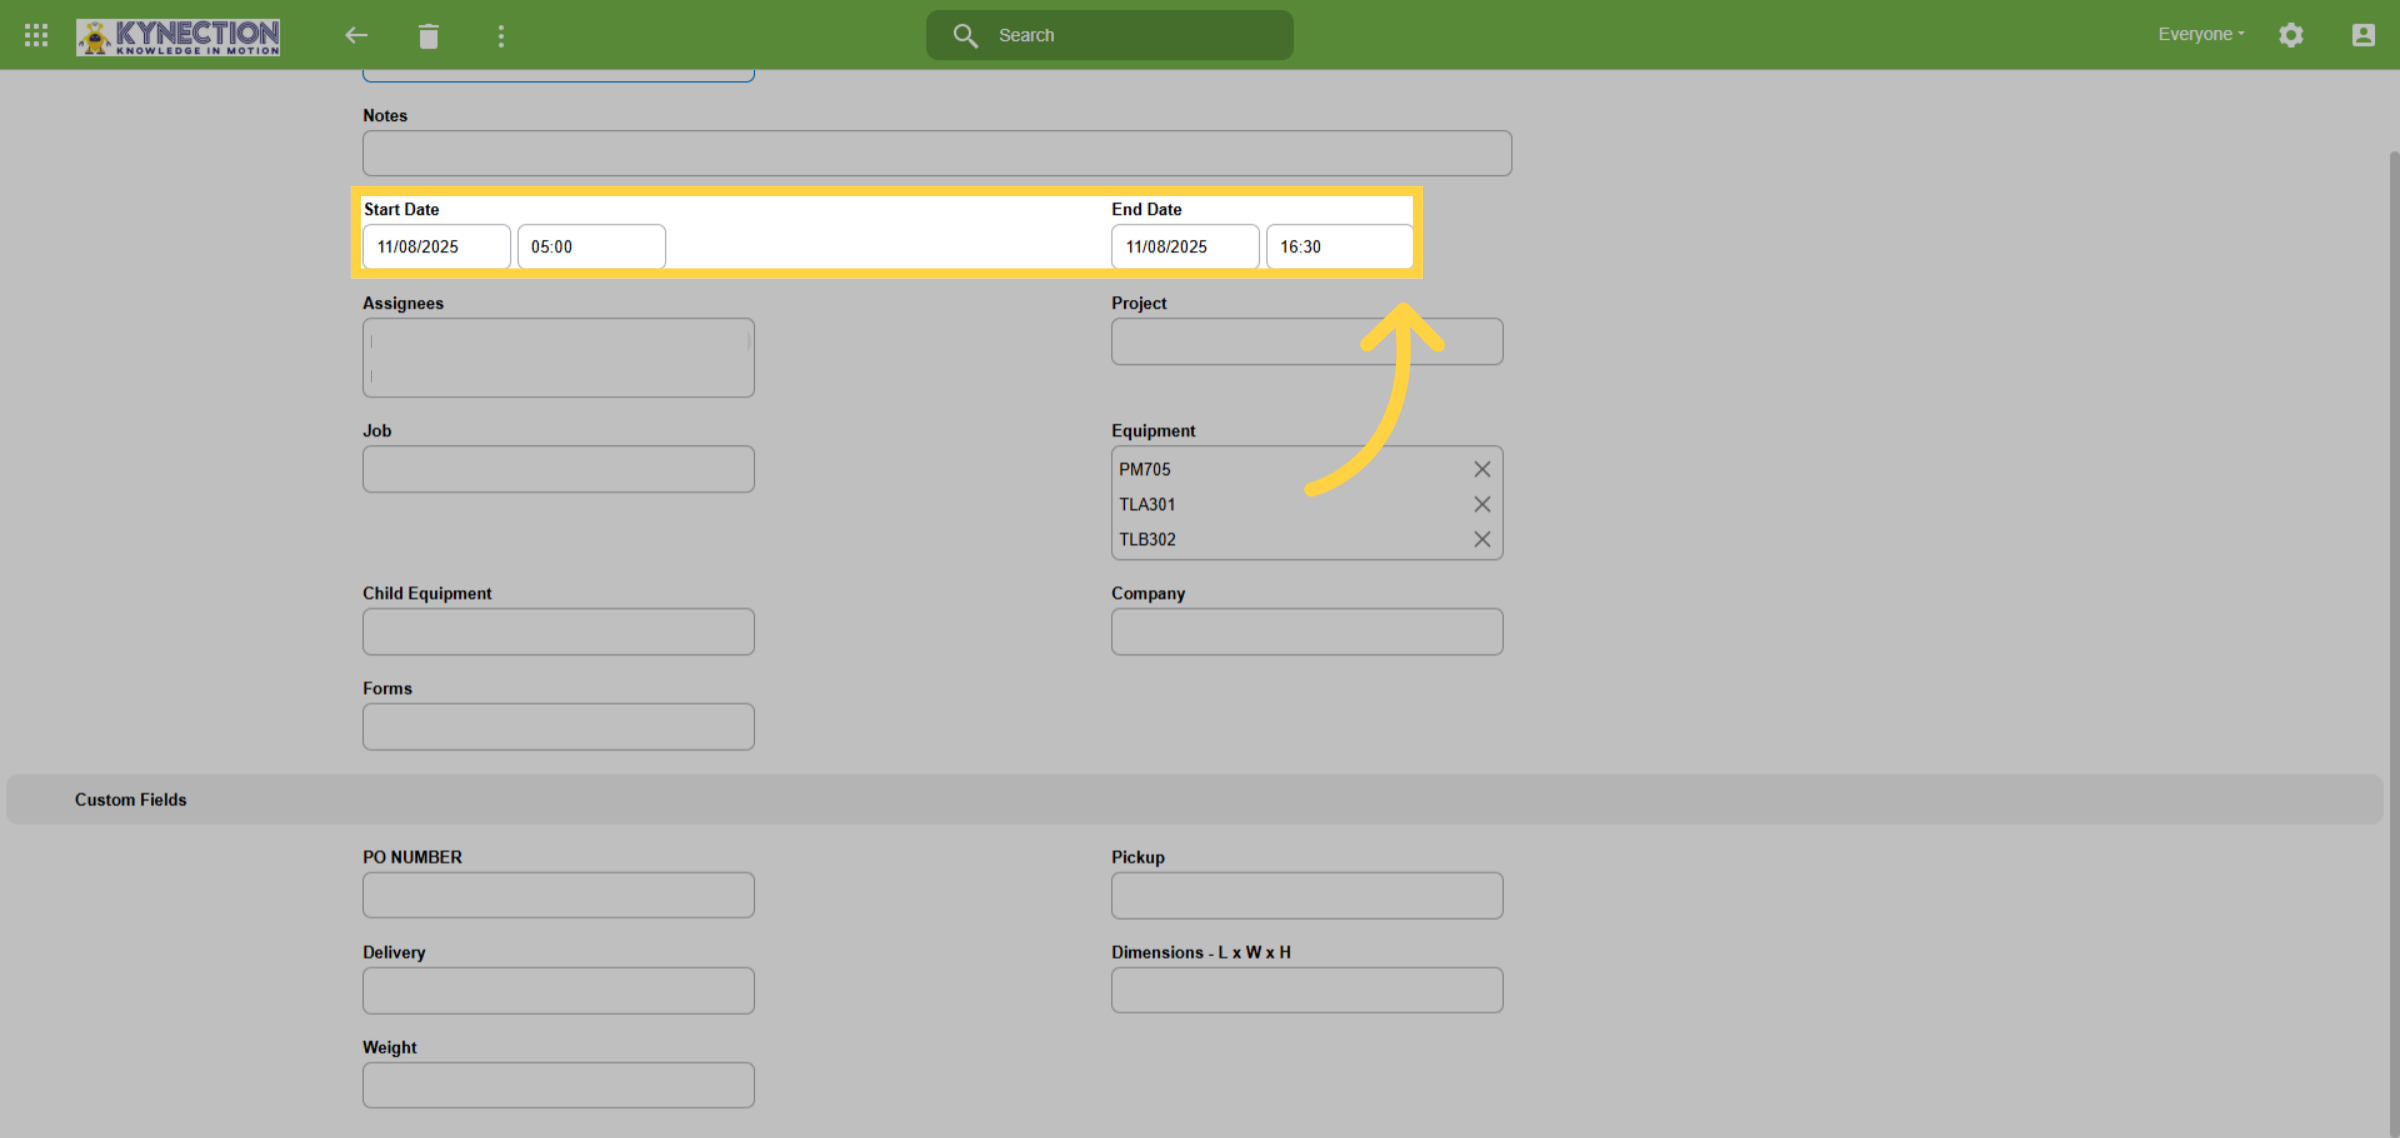
Task: Click the PO NUMBER input field
Action: click(558, 895)
